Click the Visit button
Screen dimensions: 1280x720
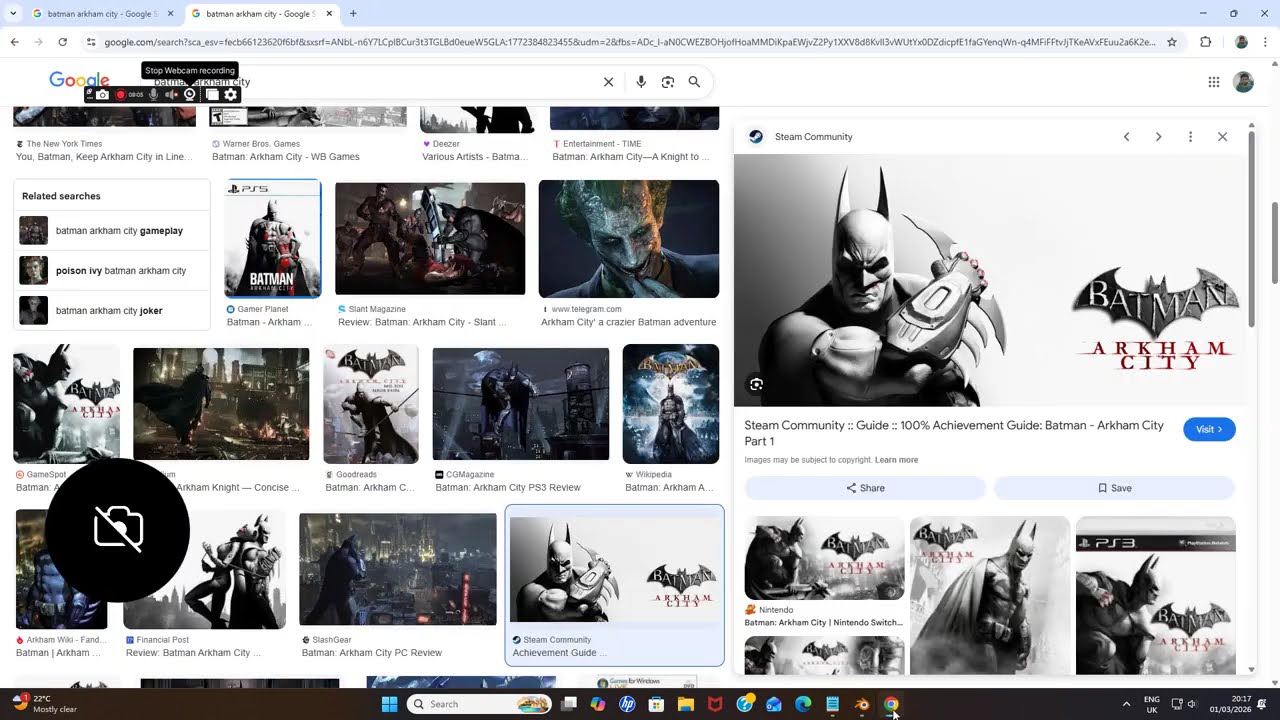coord(1209,430)
